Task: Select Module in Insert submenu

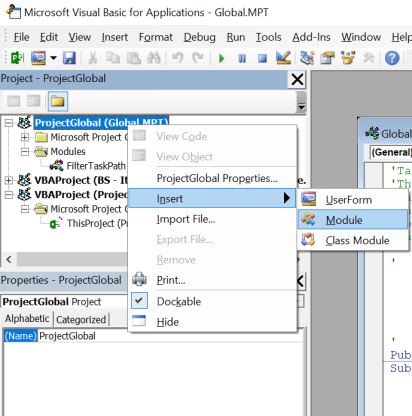Action: [x=353, y=220]
